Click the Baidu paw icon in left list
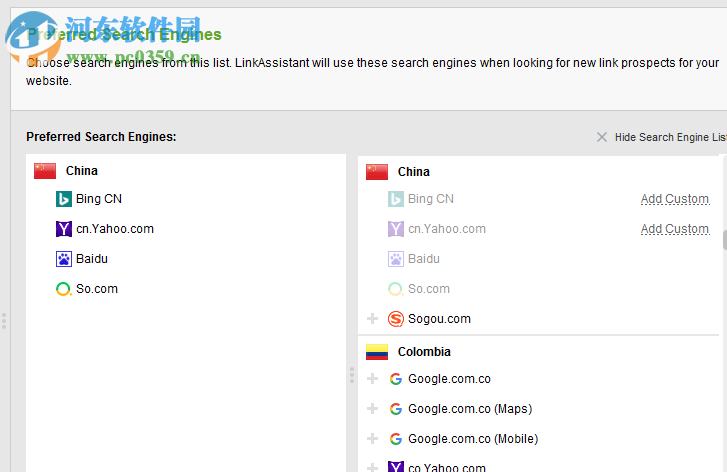Viewport: 727px width, 472px height. (64, 259)
